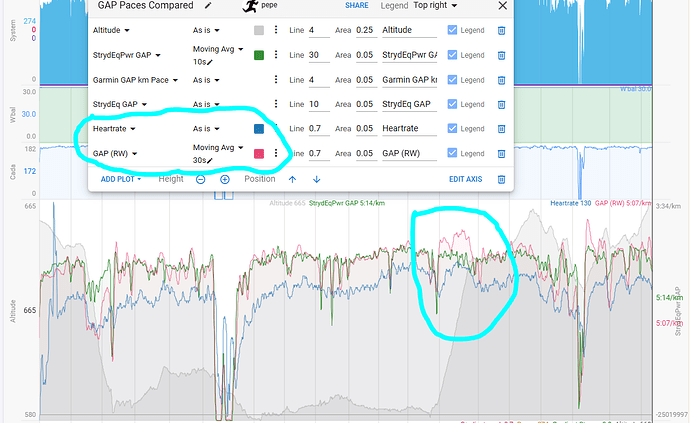Viewport: 690px width, 423px height.
Task: Click the SHARE link
Action: (357, 6)
